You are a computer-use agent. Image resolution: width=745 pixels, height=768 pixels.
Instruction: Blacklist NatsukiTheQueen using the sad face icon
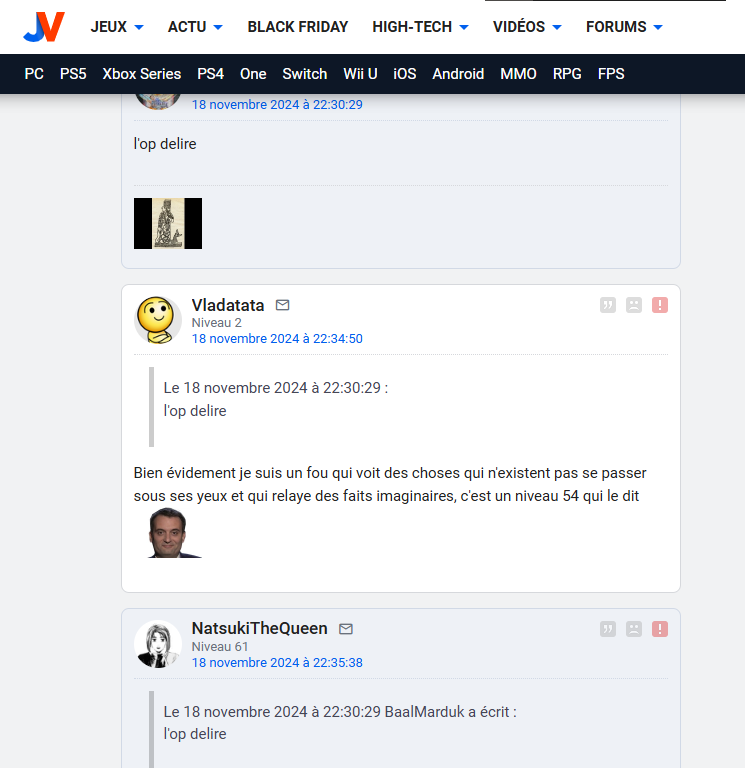click(x=634, y=629)
